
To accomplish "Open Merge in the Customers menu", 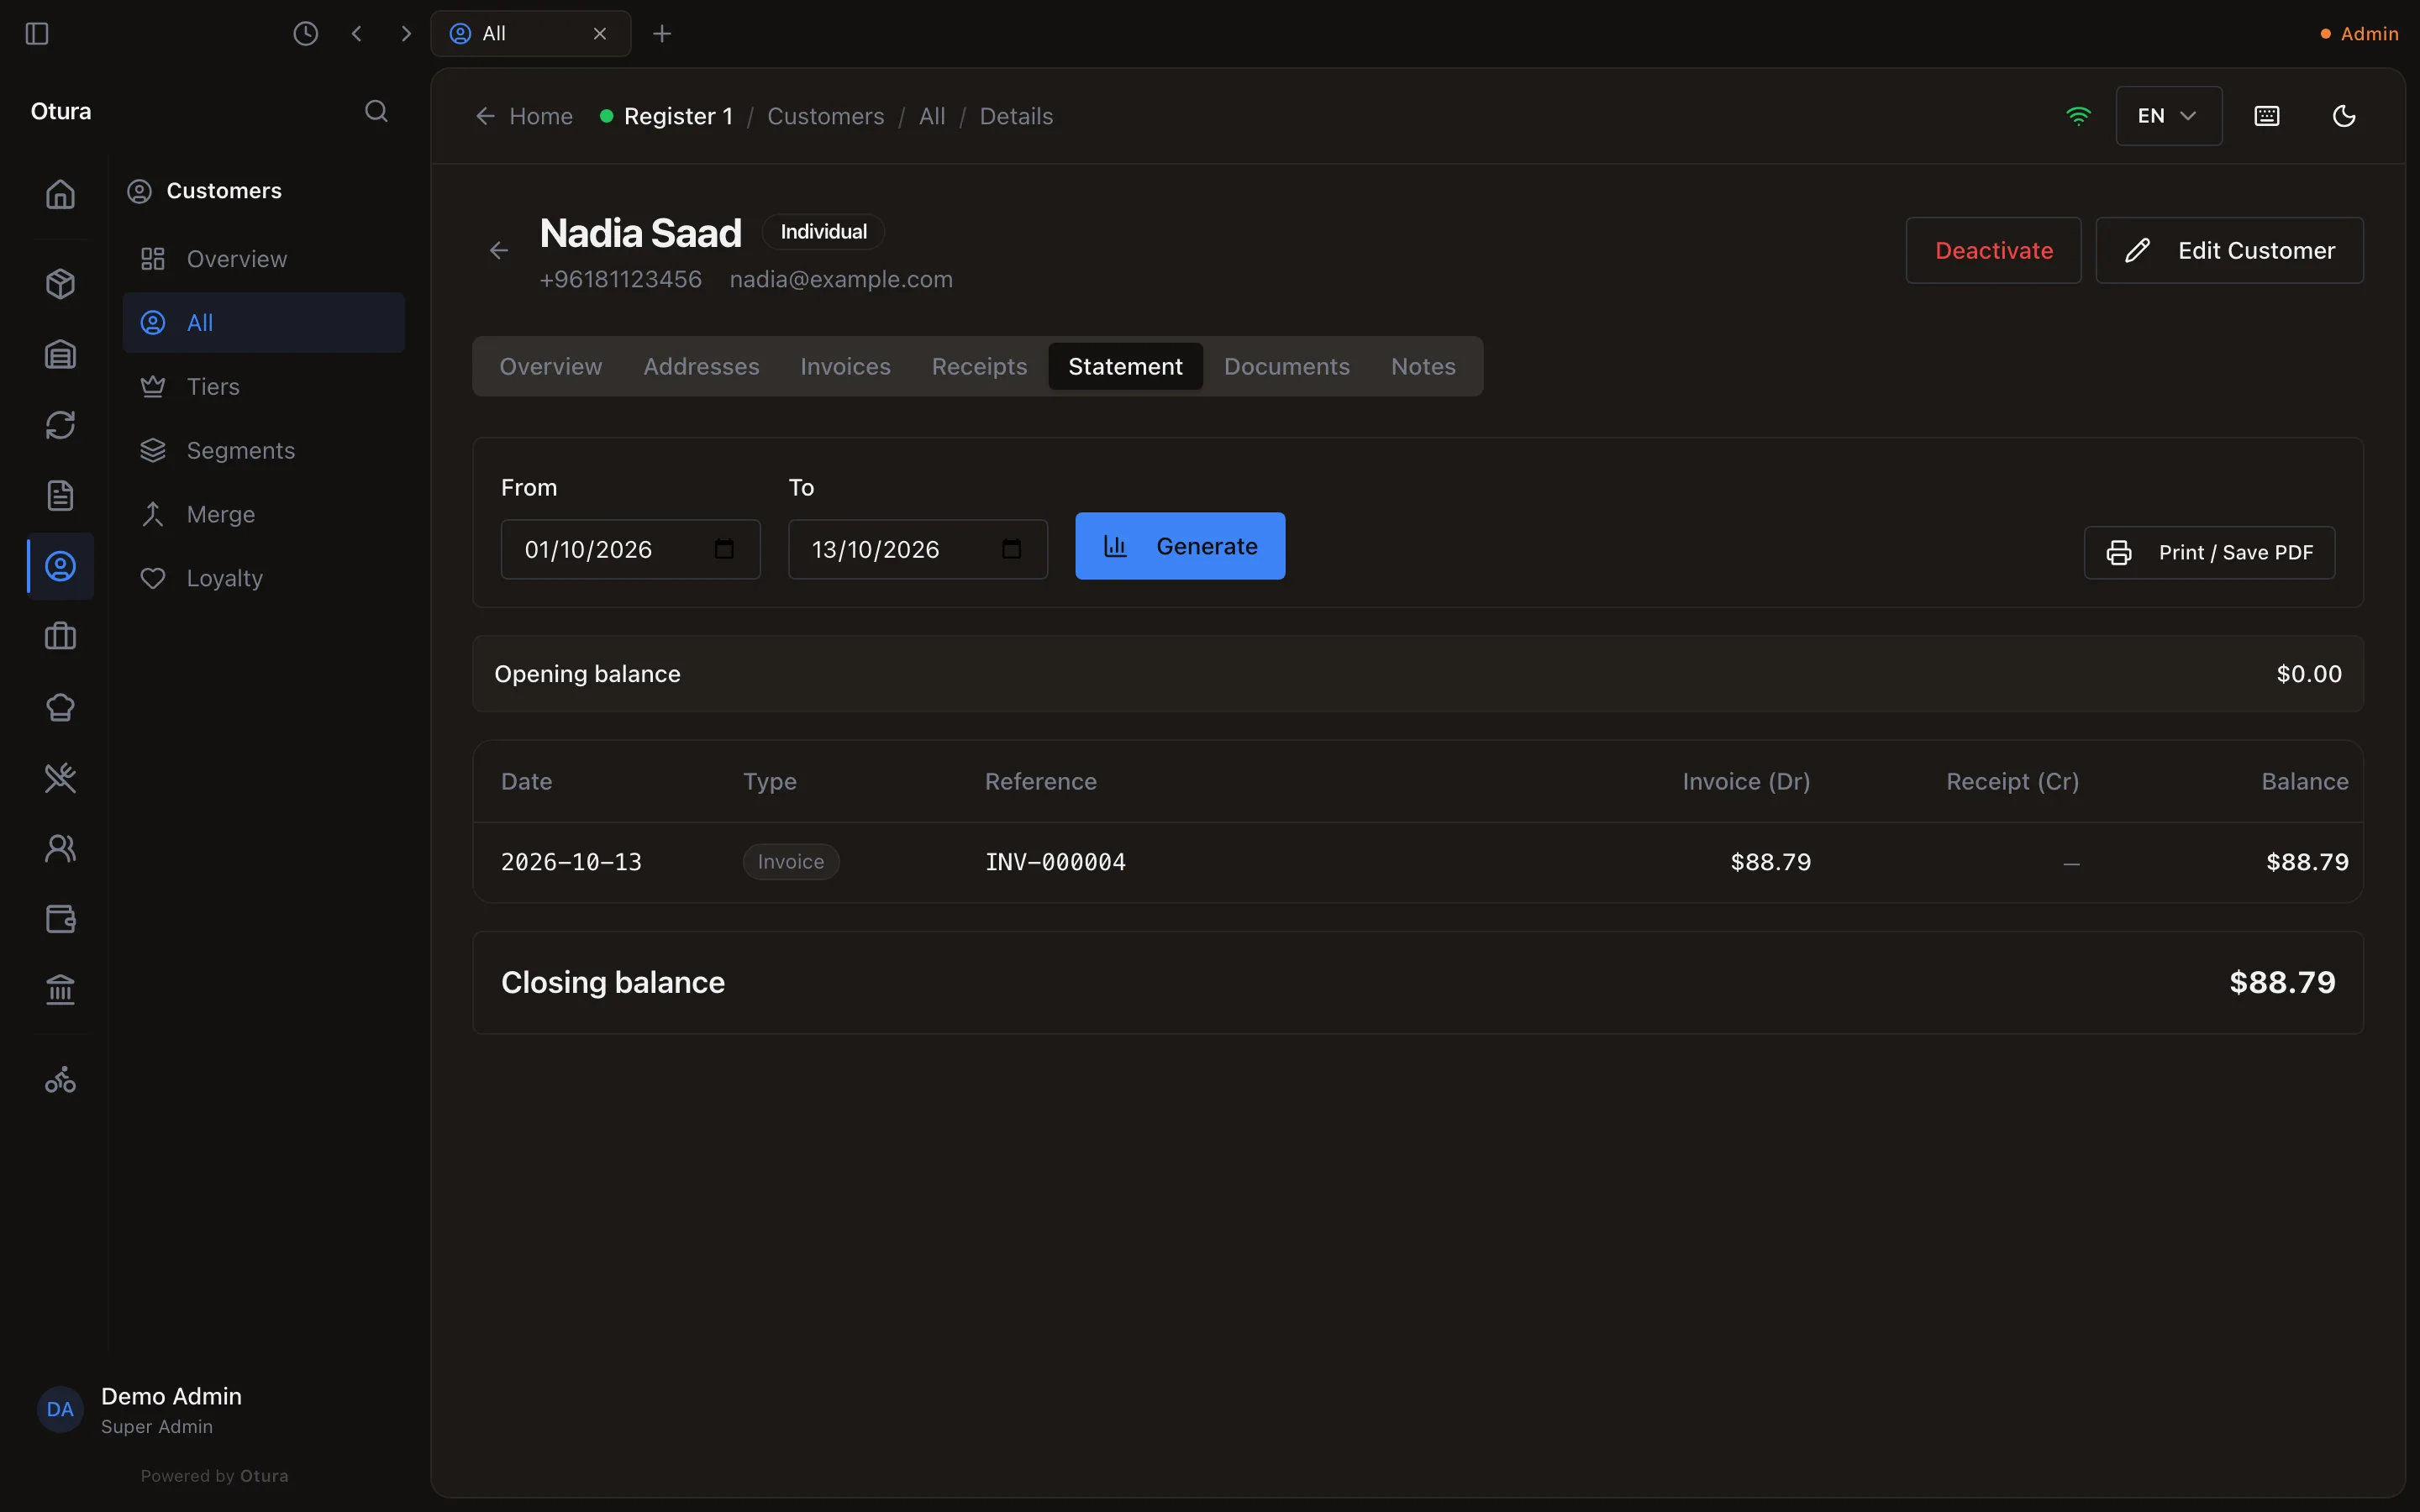I will coord(264,515).
